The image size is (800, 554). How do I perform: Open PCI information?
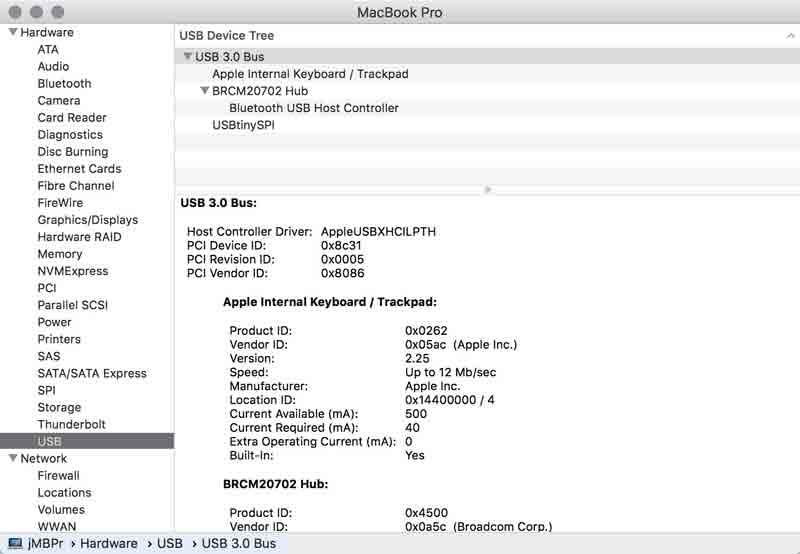pos(46,288)
